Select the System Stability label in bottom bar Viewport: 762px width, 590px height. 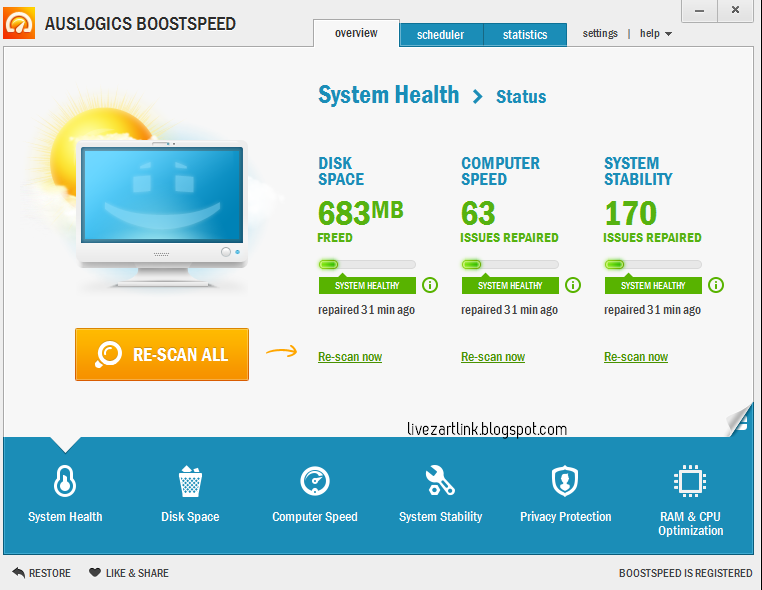tap(440, 517)
